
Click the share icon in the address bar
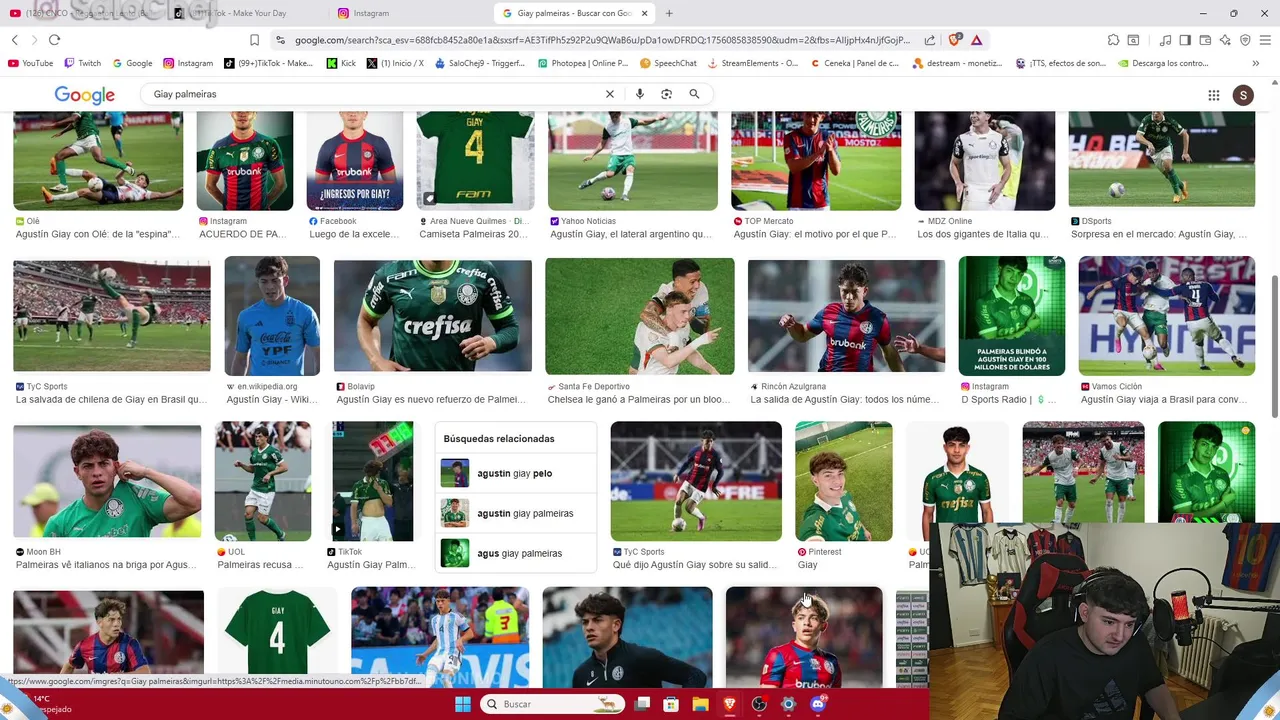click(x=930, y=40)
